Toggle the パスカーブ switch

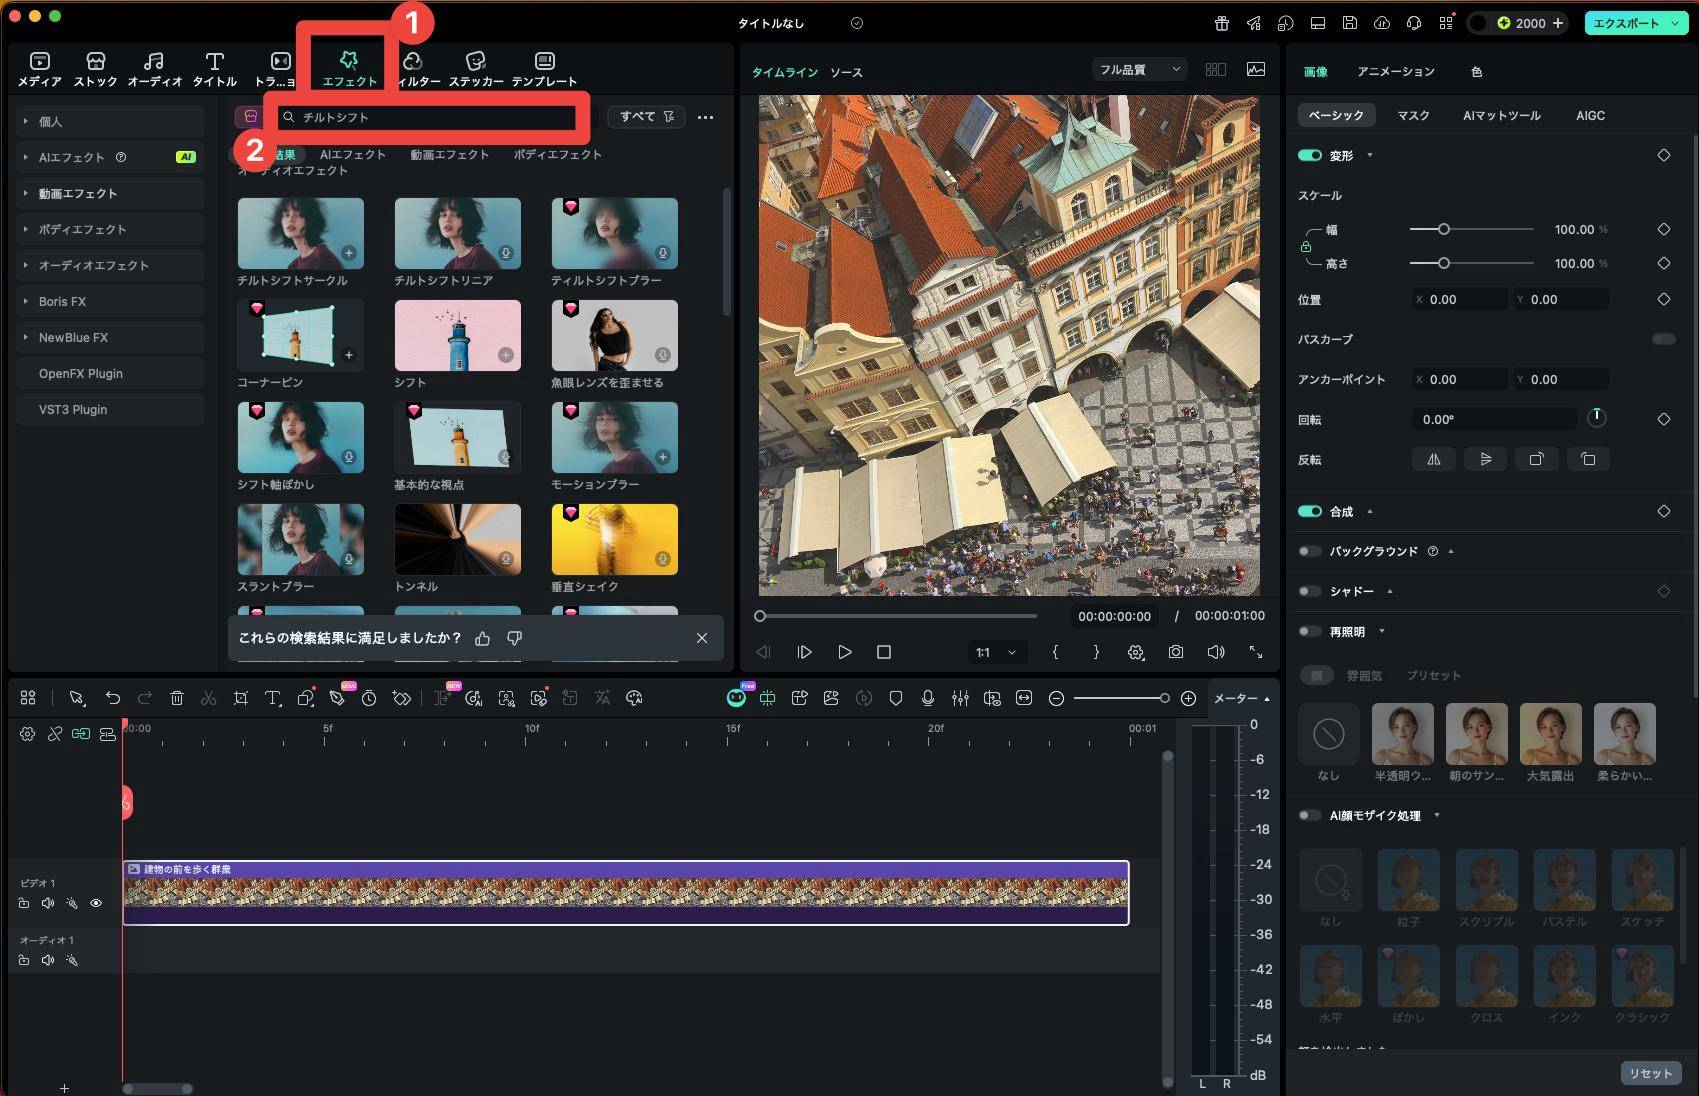tap(1664, 339)
